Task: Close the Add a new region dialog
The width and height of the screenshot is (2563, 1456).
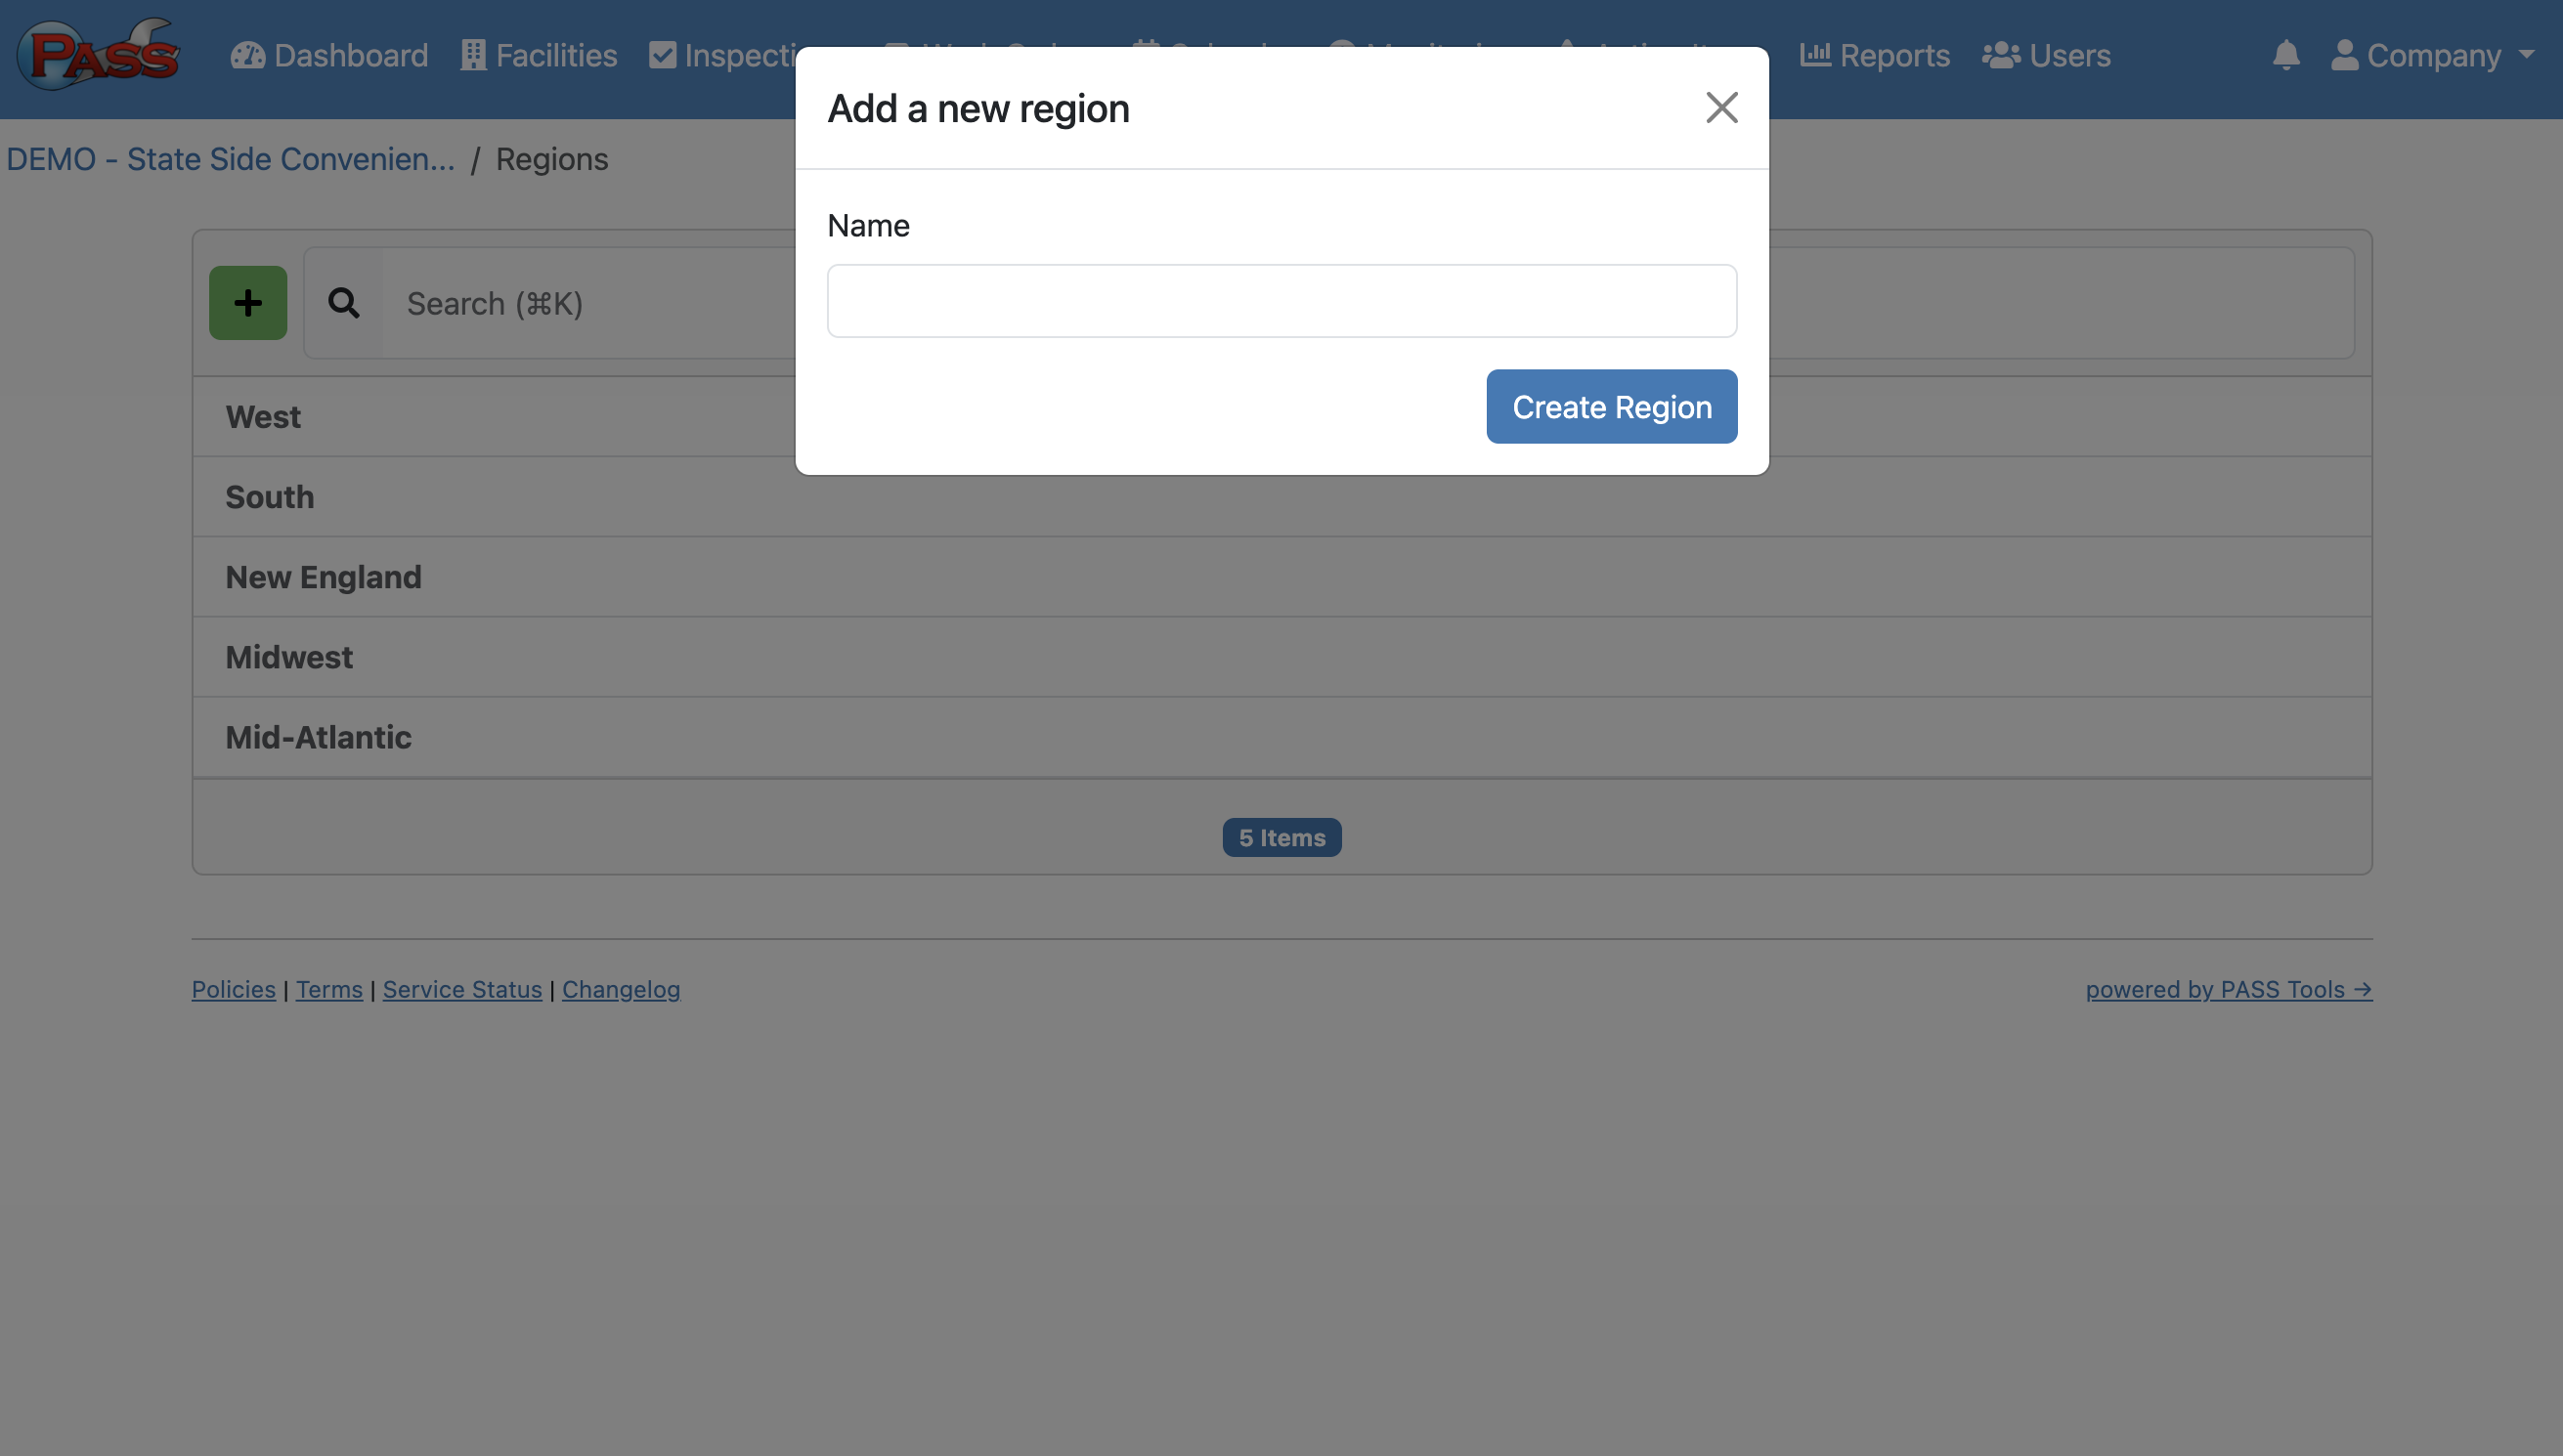Action: (x=1721, y=108)
